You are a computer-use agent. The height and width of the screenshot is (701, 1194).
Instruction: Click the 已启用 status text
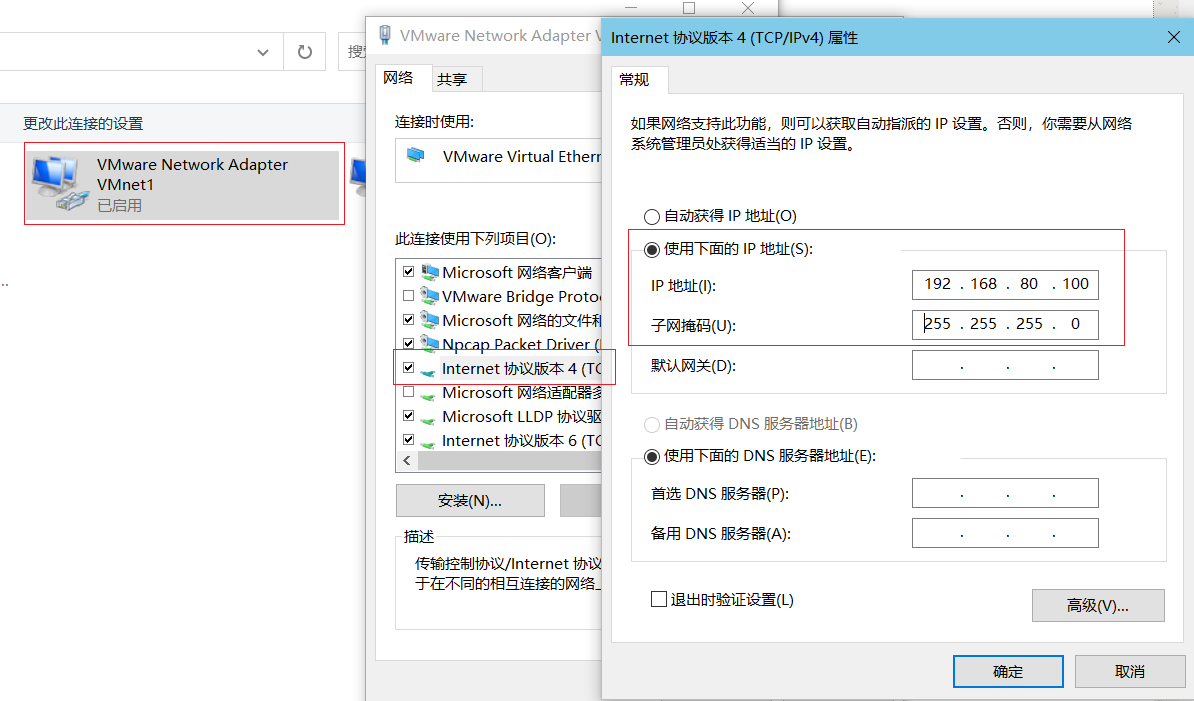pos(120,206)
